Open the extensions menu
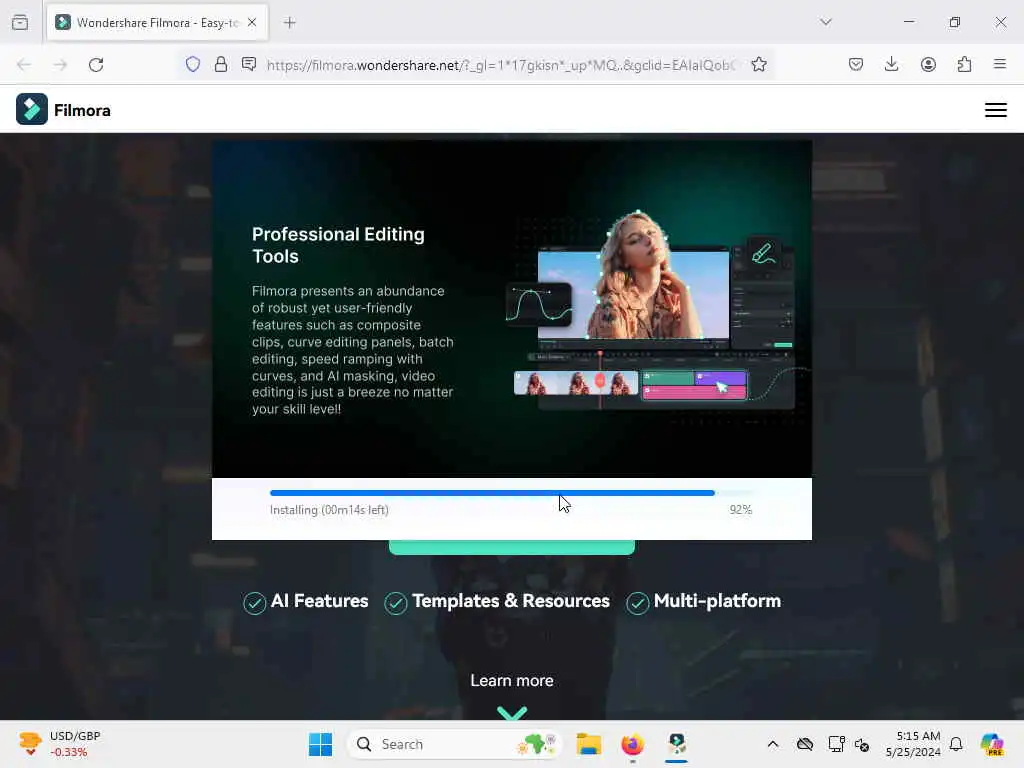The image size is (1024, 768). click(x=964, y=64)
